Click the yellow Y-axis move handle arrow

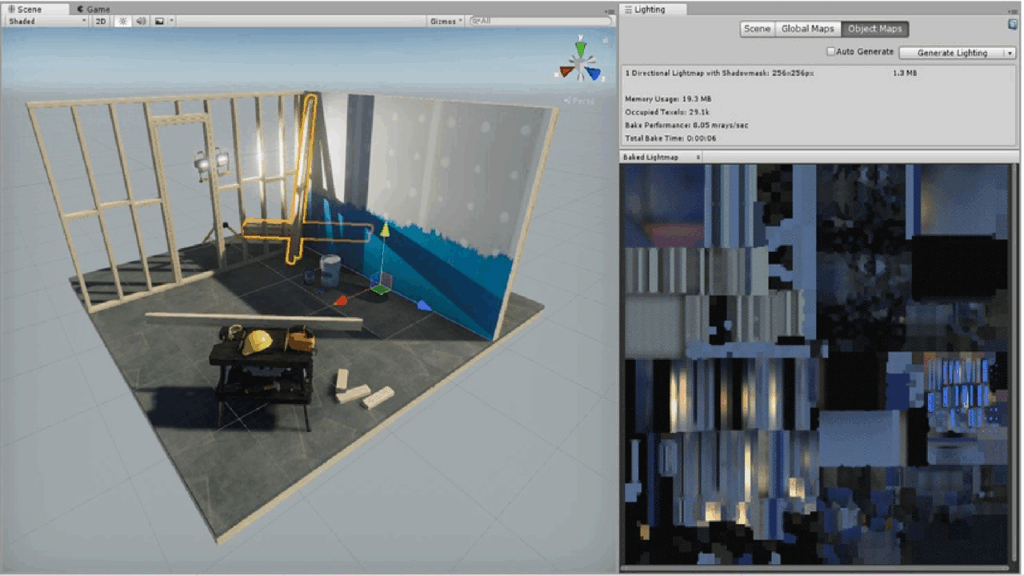pos(381,231)
